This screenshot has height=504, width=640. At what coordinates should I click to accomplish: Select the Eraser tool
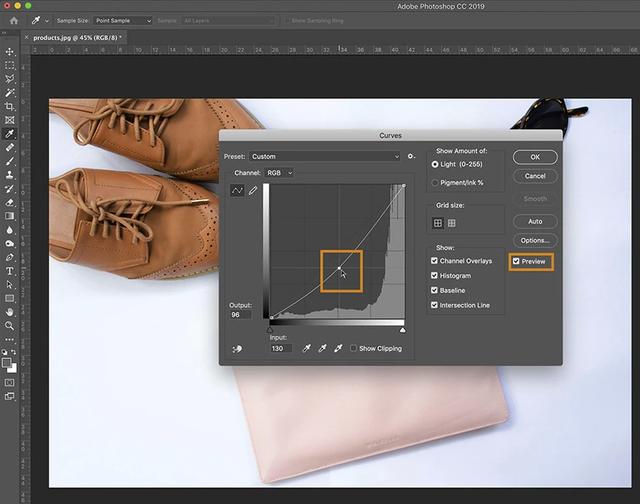click(x=9, y=202)
